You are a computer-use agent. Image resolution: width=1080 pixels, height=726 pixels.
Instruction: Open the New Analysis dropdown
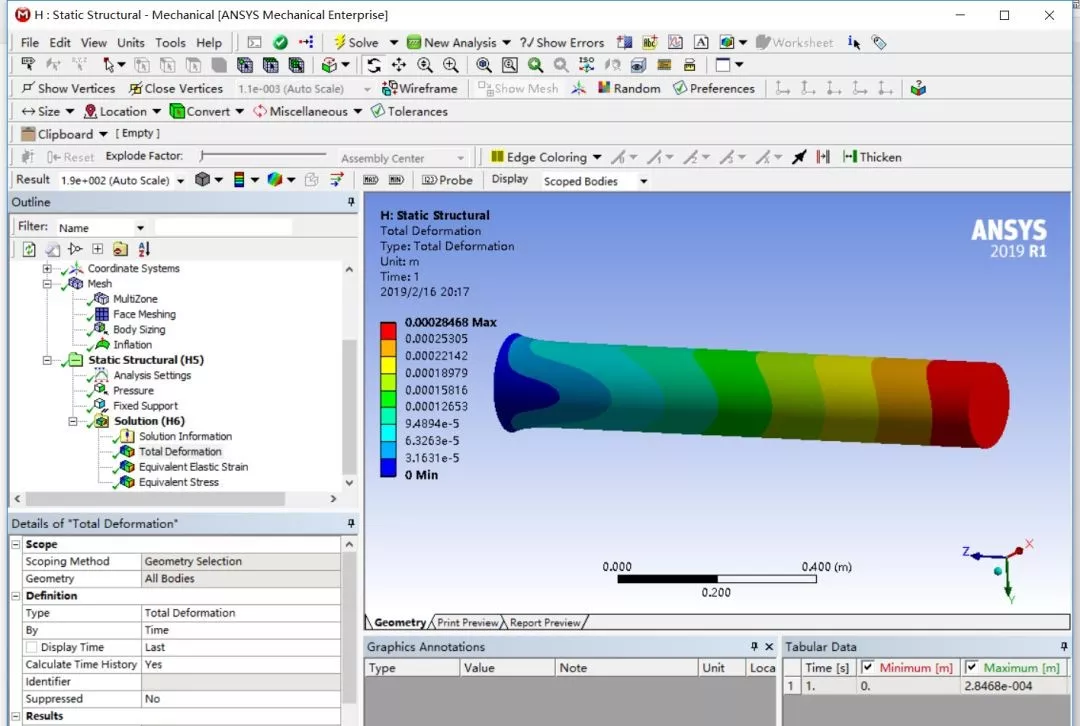point(506,43)
